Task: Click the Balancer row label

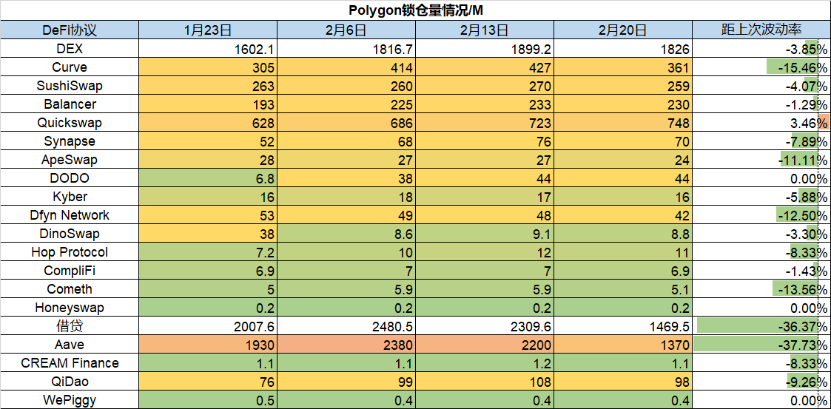Action: click(x=69, y=104)
